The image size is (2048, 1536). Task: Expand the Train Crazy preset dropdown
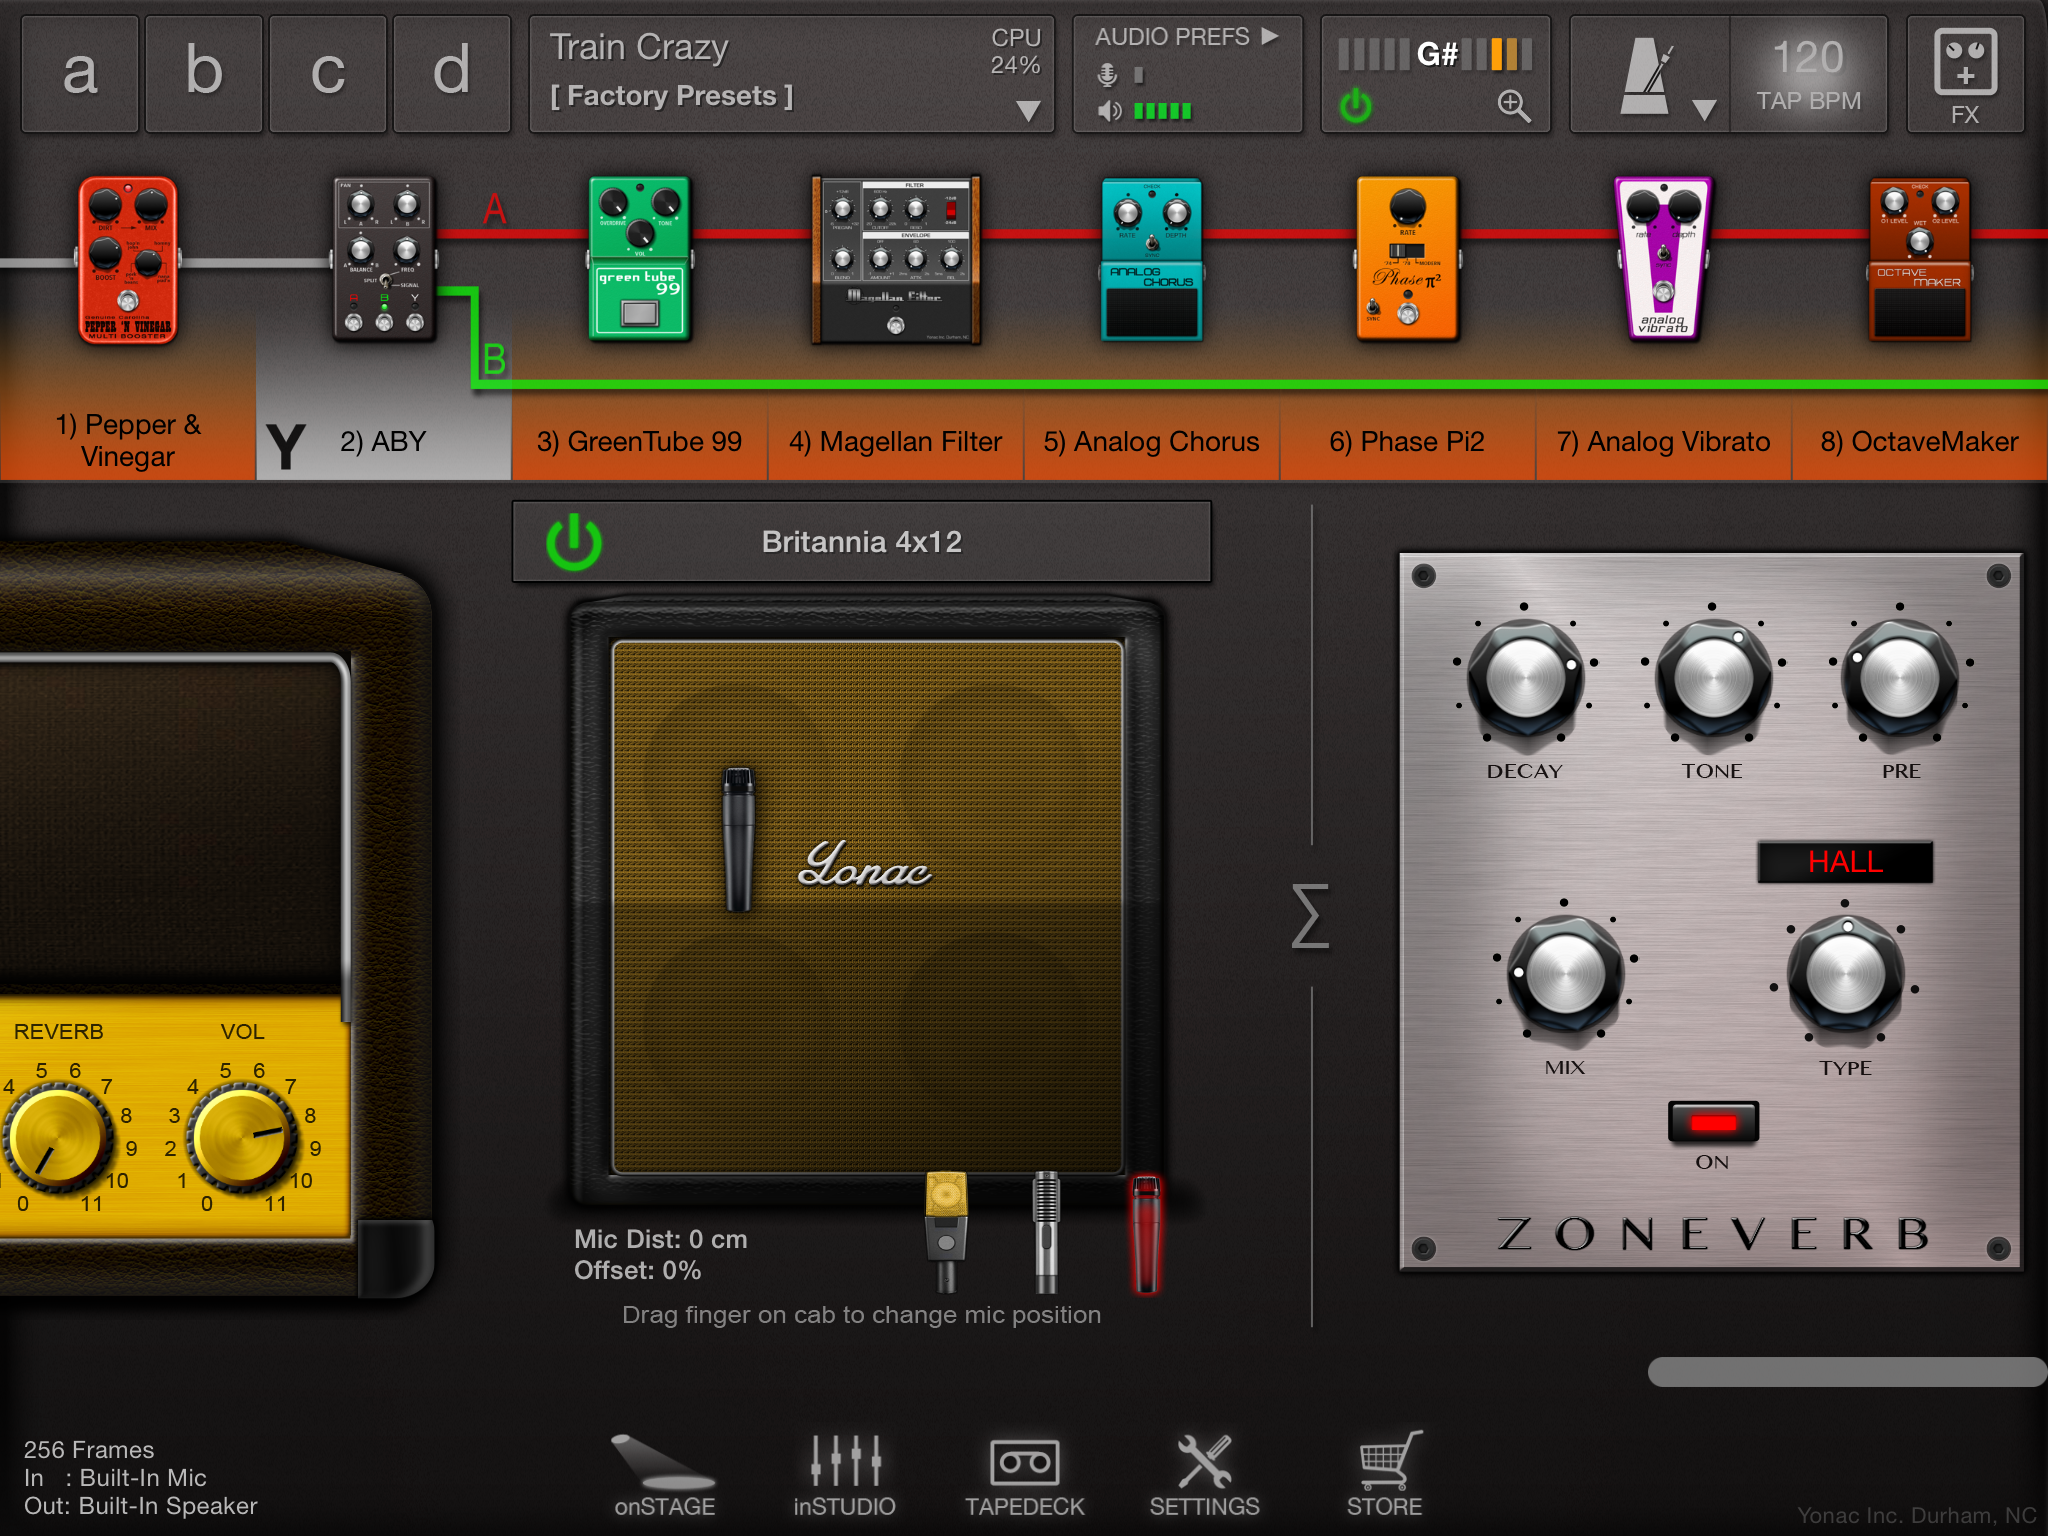pyautogui.click(x=1028, y=110)
